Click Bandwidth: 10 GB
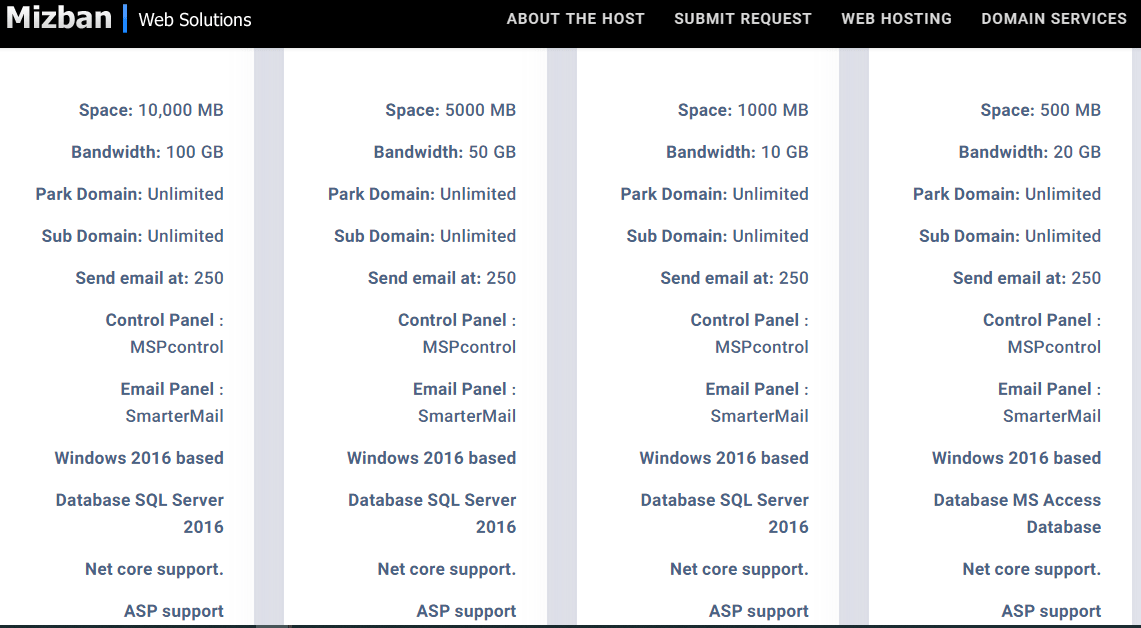The height and width of the screenshot is (628, 1141). coord(737,152)
